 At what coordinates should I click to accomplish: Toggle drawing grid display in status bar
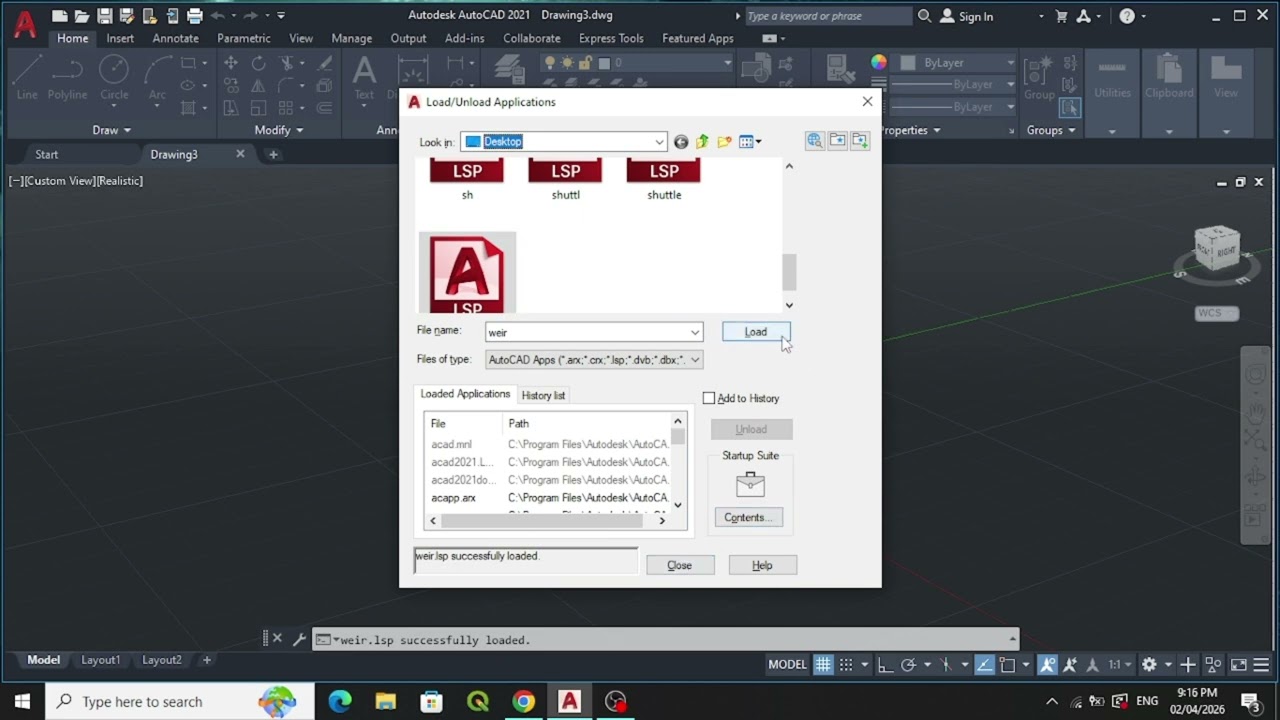coord(823,664)
